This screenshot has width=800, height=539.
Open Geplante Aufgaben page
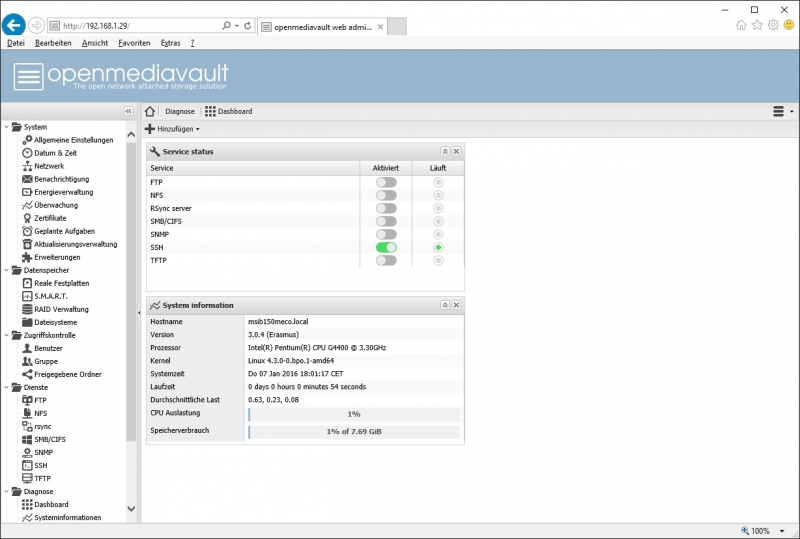tap(59, 231)
